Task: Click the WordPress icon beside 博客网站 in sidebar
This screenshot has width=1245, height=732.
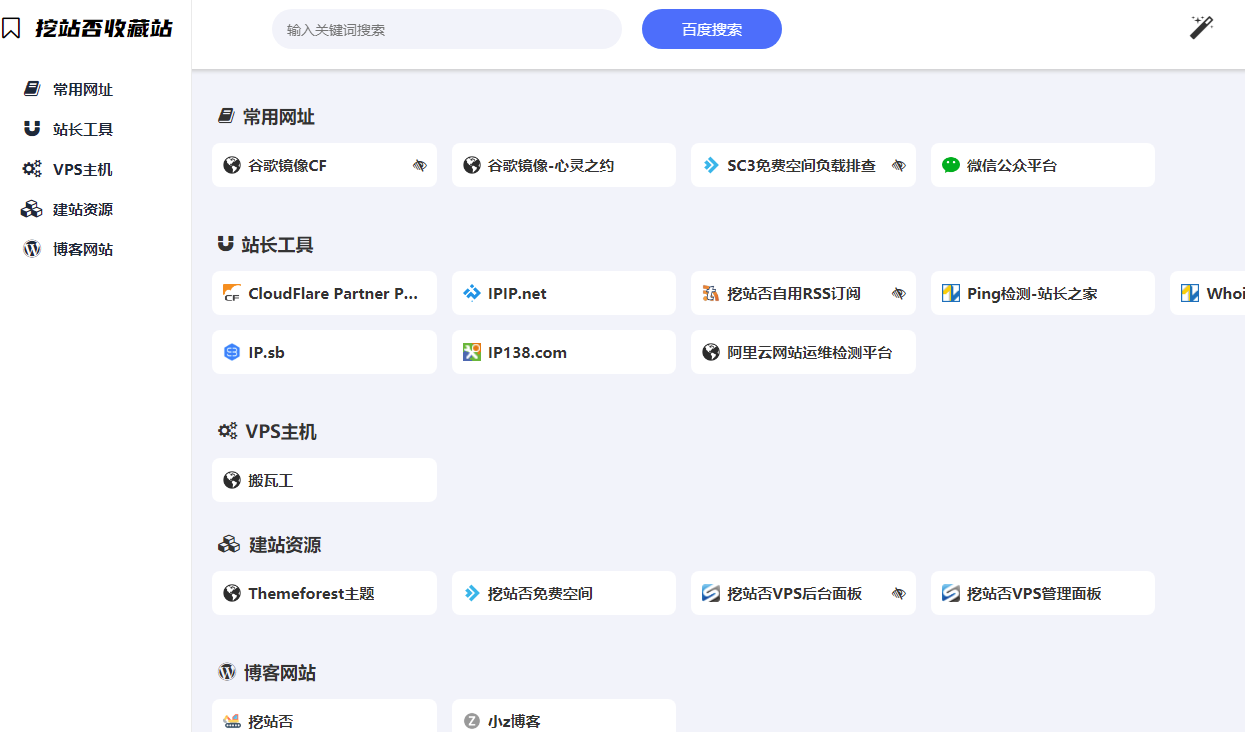Action: click(32, 249)
